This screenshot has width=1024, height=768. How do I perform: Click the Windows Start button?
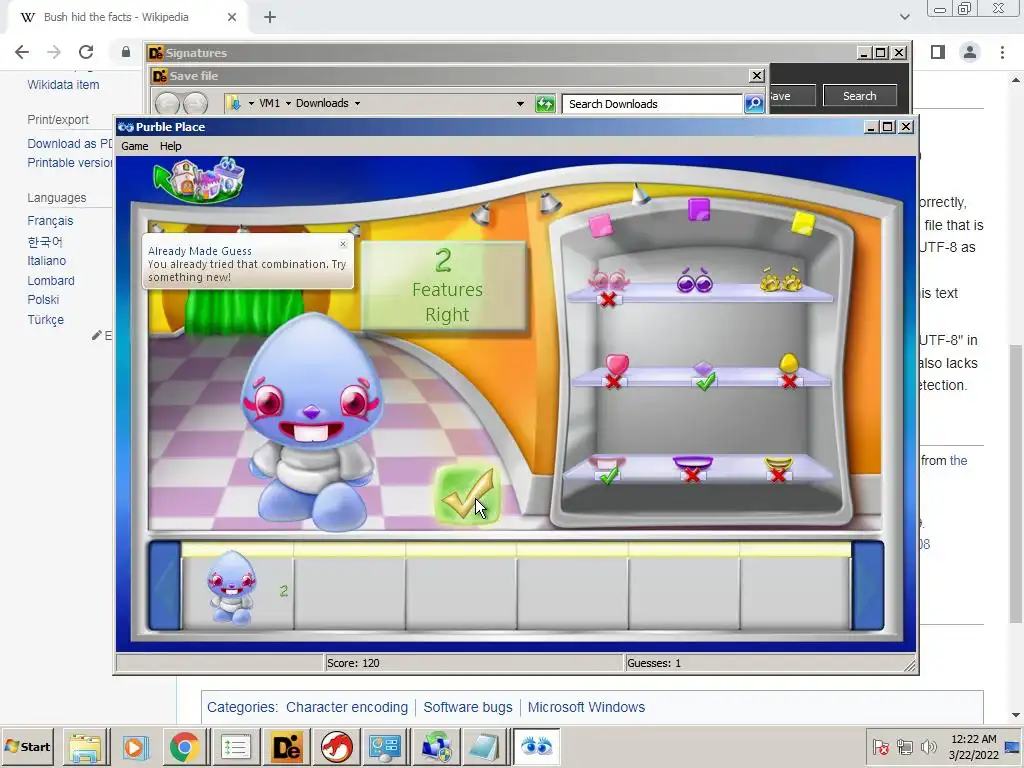27,746
